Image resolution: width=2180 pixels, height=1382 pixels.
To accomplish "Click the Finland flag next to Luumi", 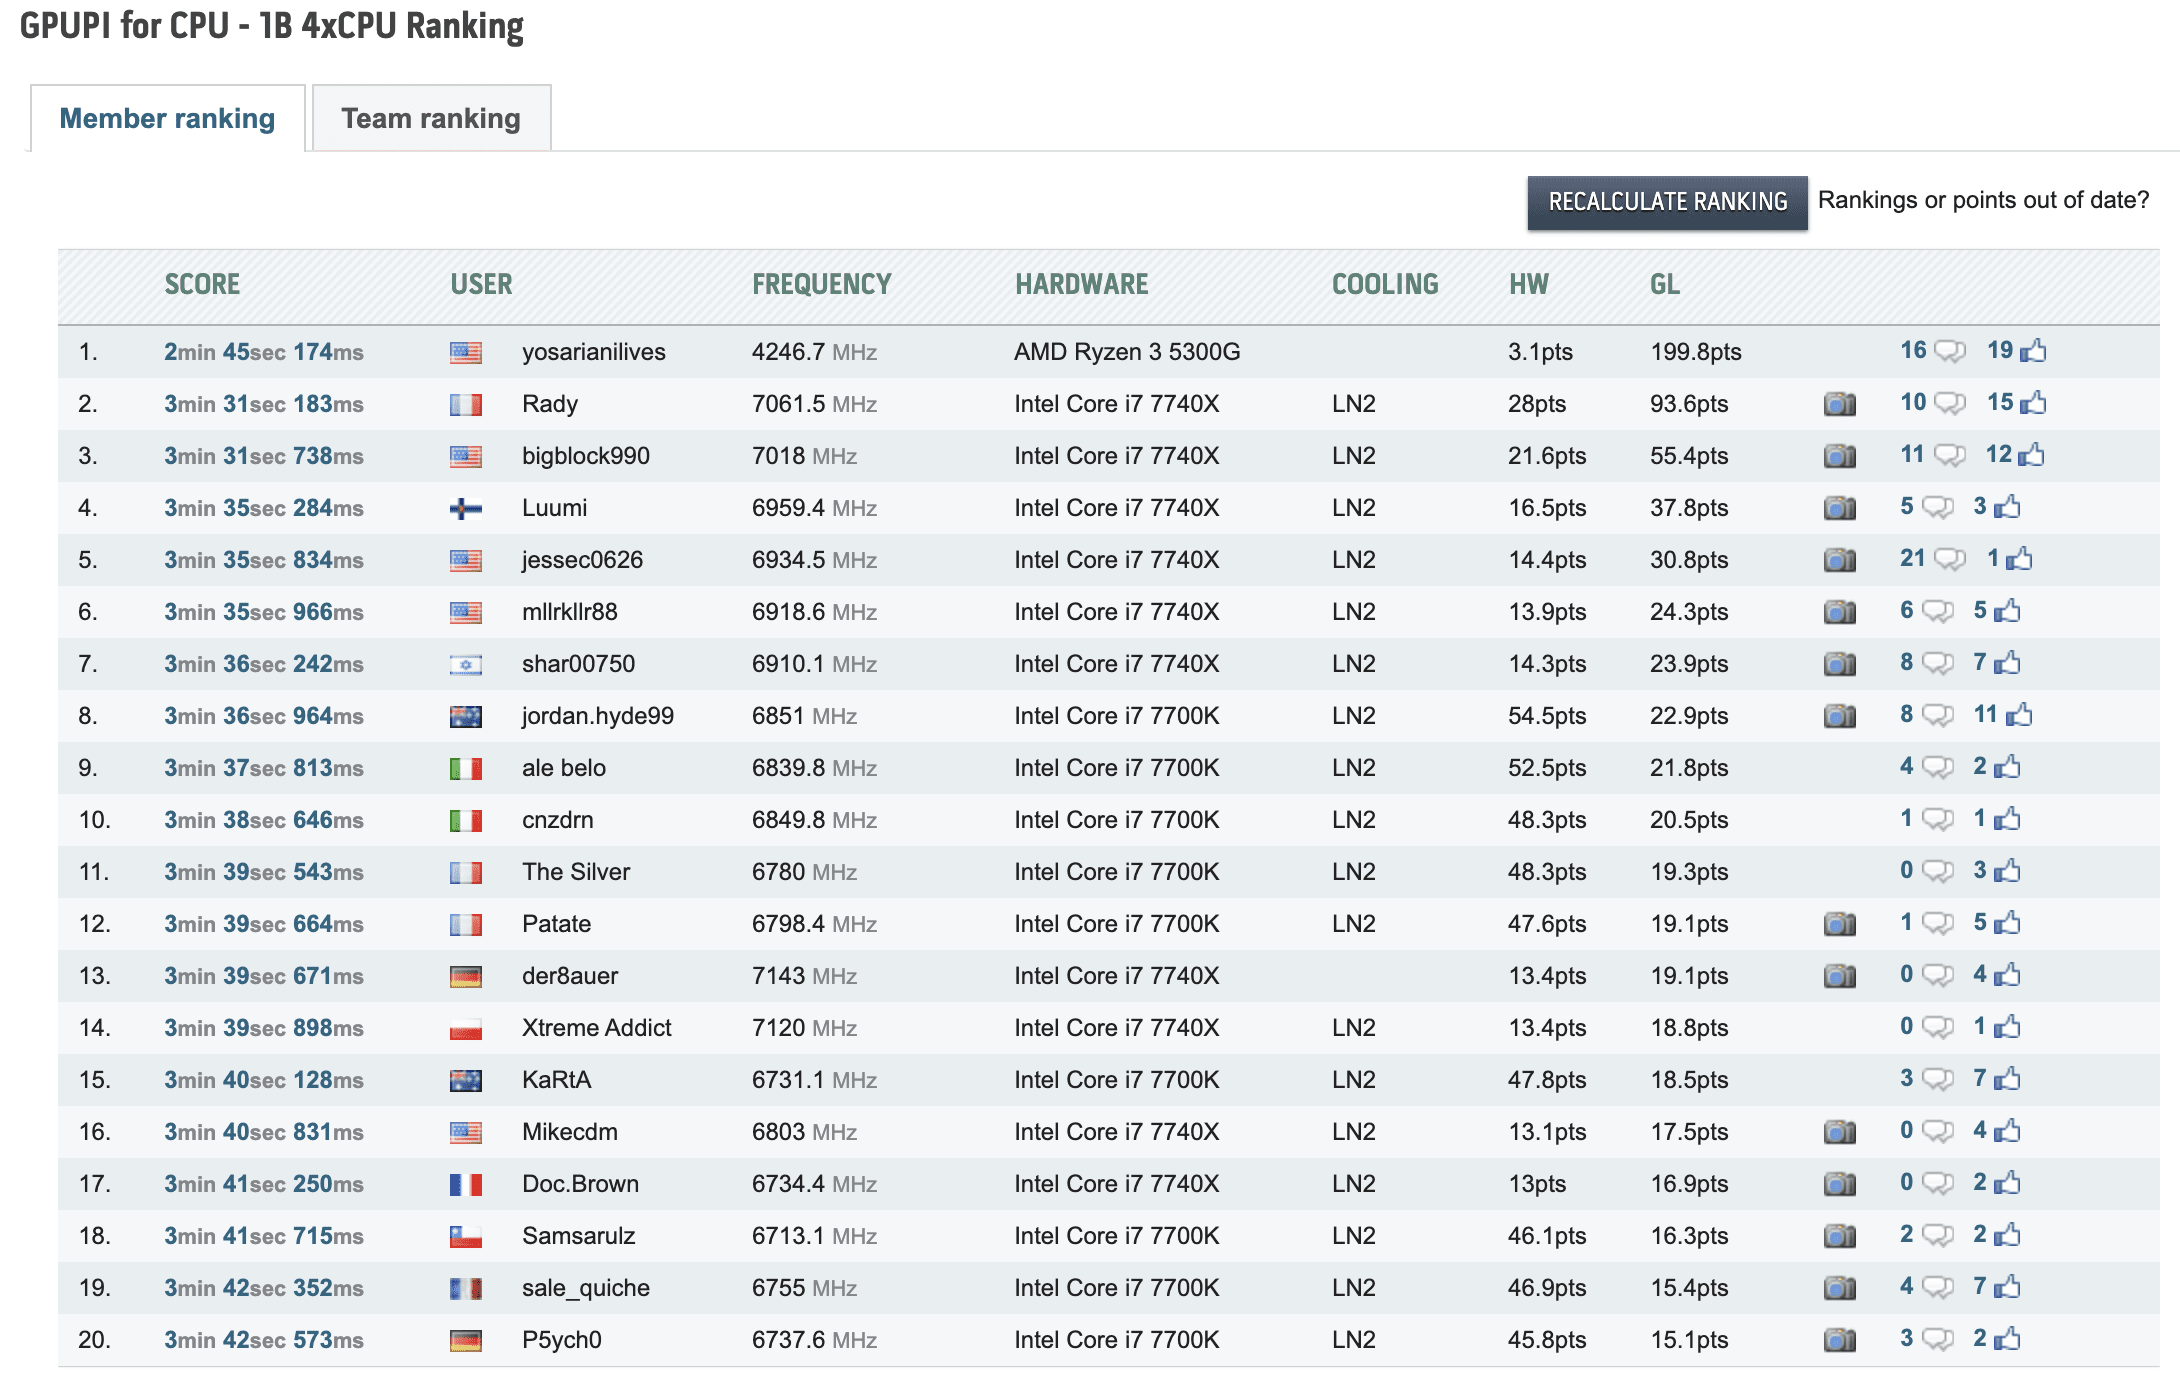I will [x=466, y=508].
